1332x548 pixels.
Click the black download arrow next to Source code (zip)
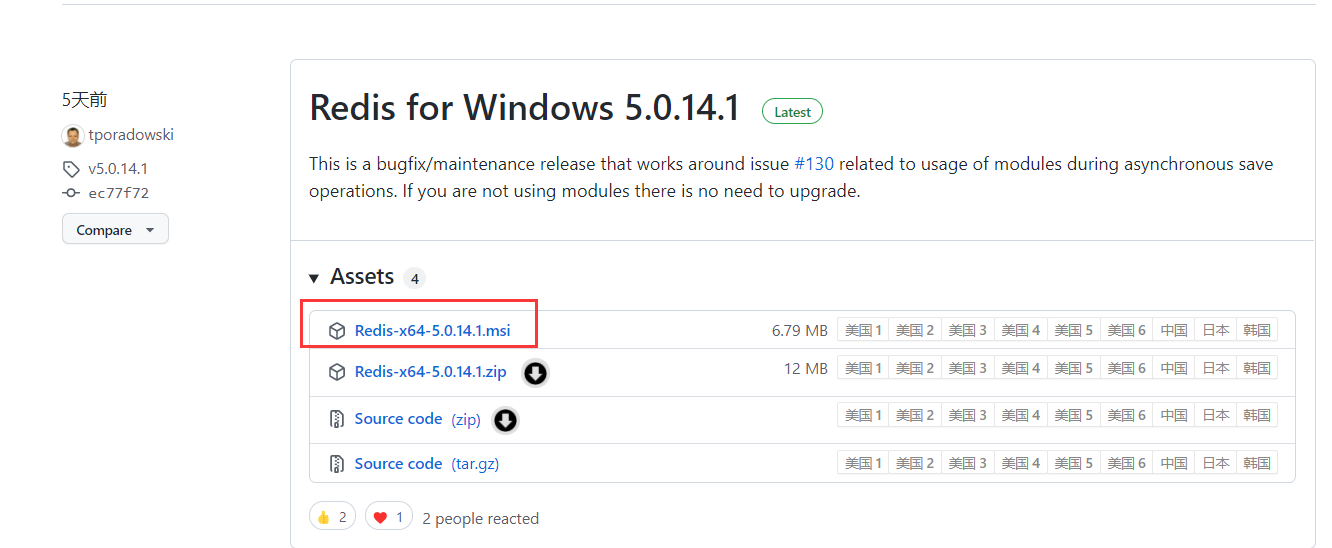click(x=506, y=420)
